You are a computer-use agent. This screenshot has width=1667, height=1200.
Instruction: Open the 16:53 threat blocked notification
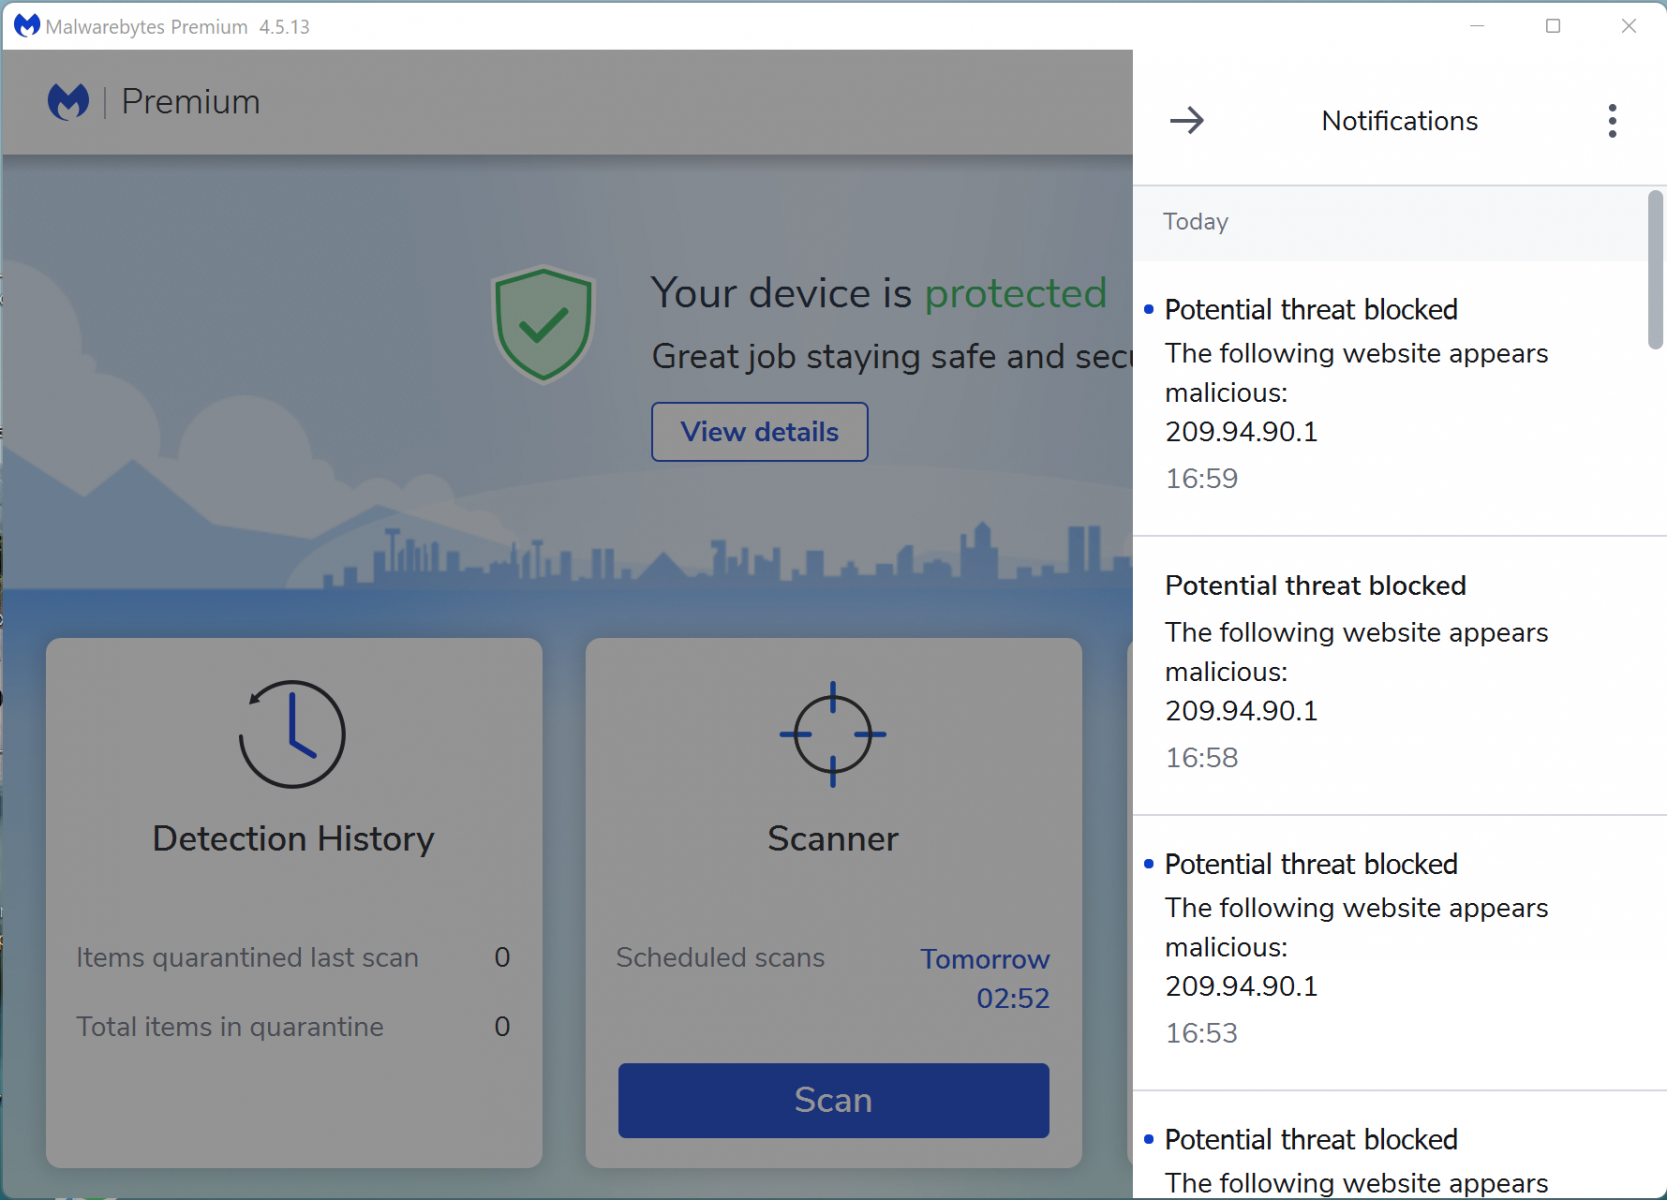(1400, 953)
